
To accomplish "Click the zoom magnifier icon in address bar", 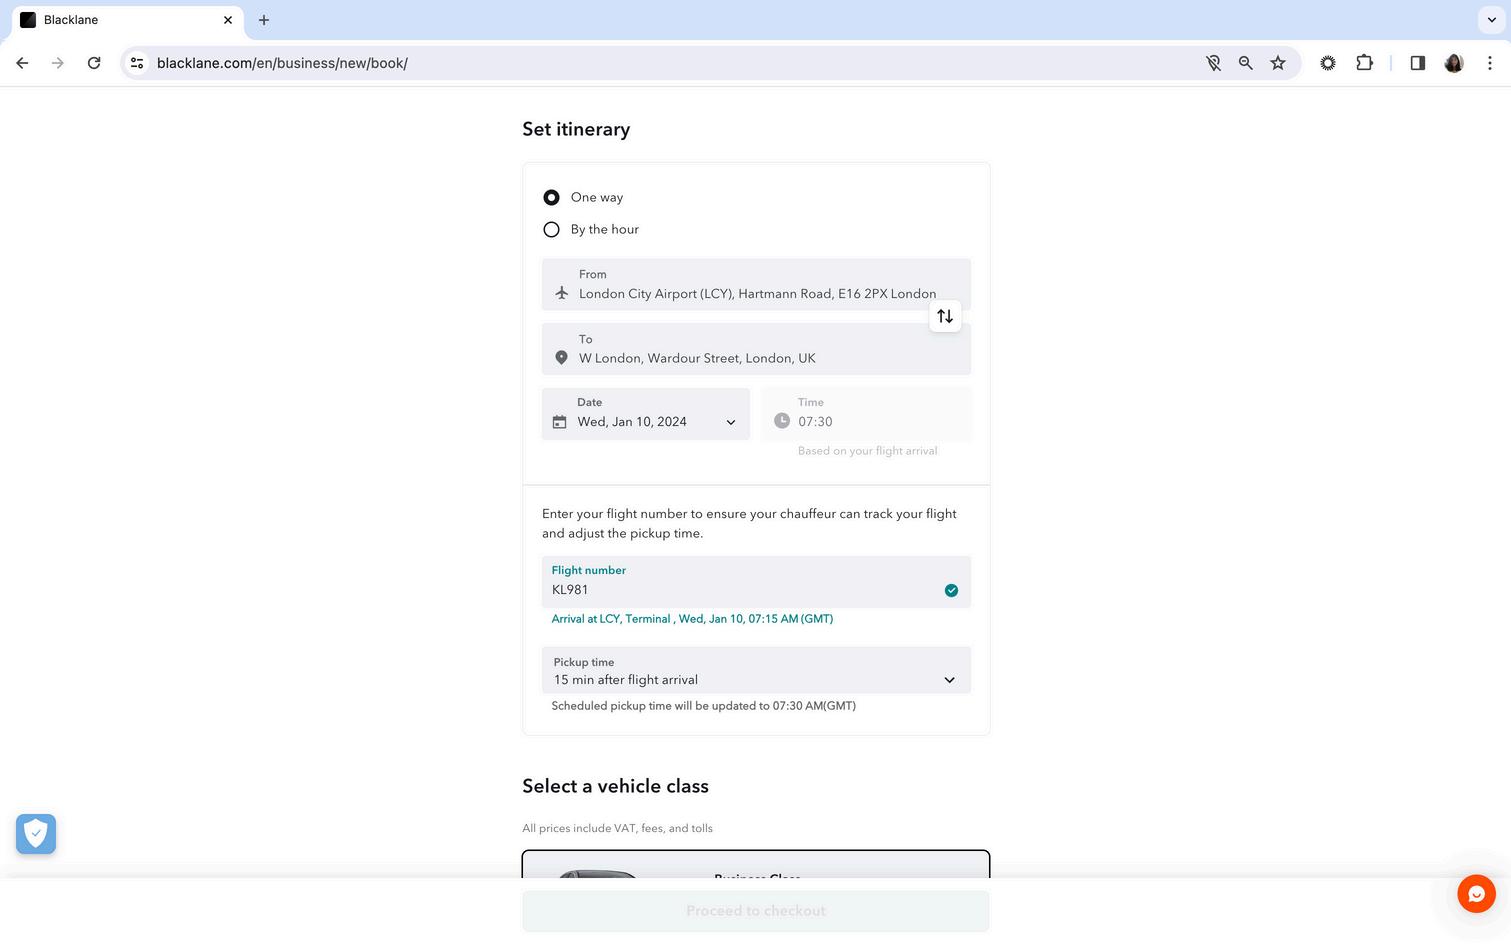I will pos(1246,63).
